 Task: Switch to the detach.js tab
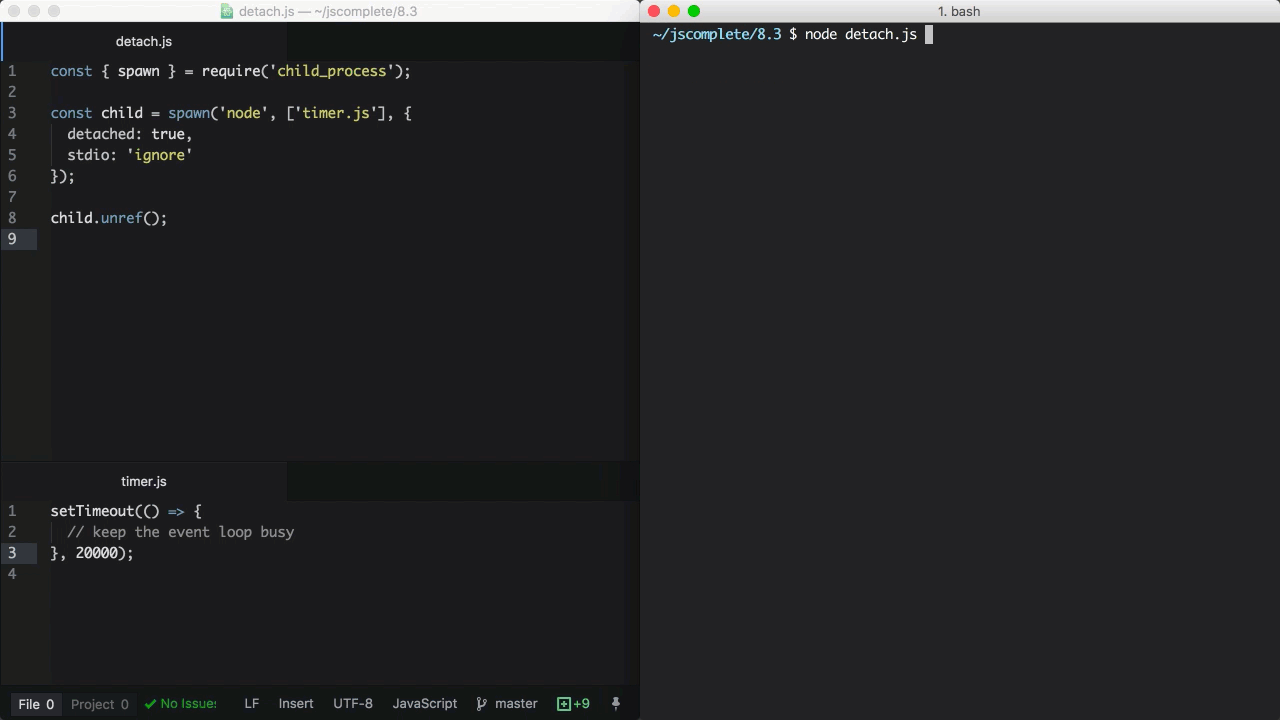tap(143, 41)
